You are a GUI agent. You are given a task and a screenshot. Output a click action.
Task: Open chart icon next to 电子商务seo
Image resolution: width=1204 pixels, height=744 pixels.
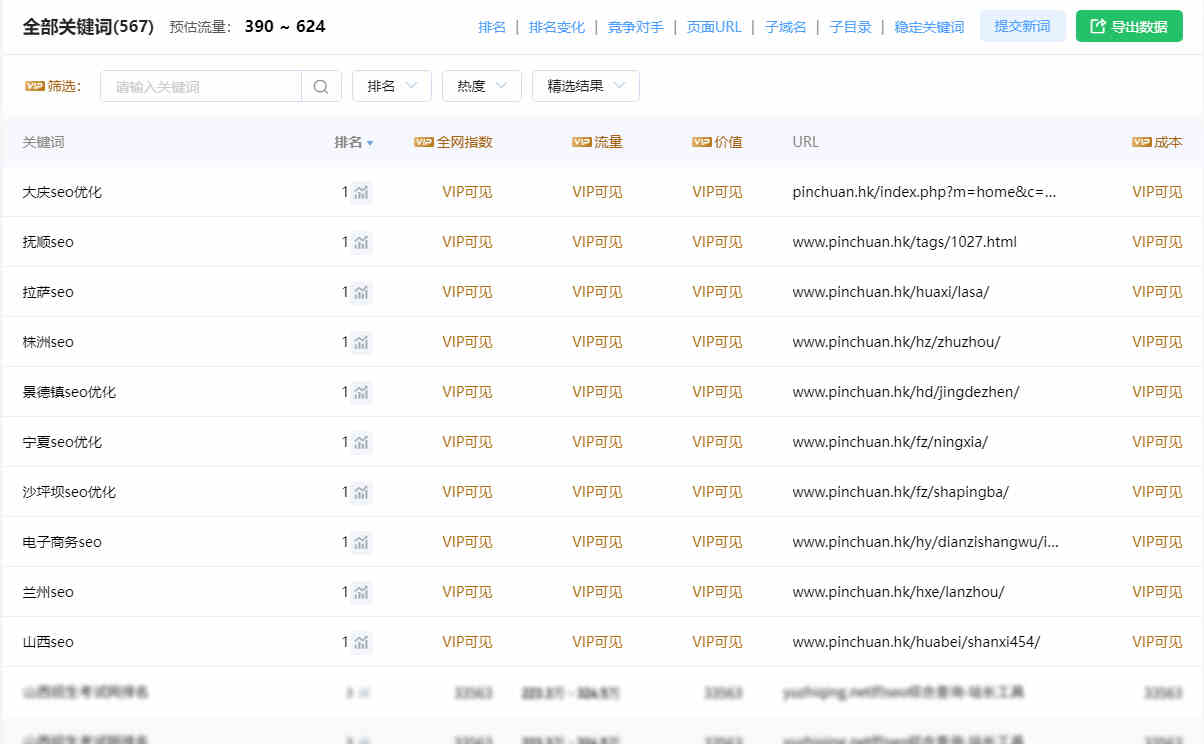coord(361,542)
